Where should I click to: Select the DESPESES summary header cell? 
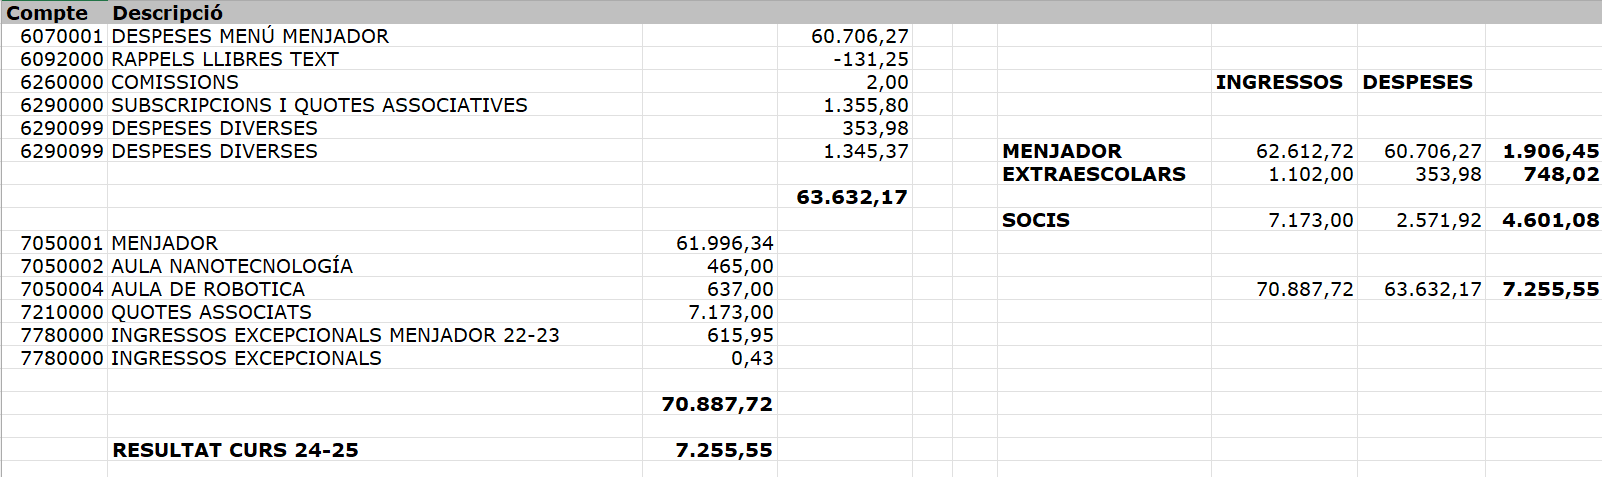(1417, 82)
